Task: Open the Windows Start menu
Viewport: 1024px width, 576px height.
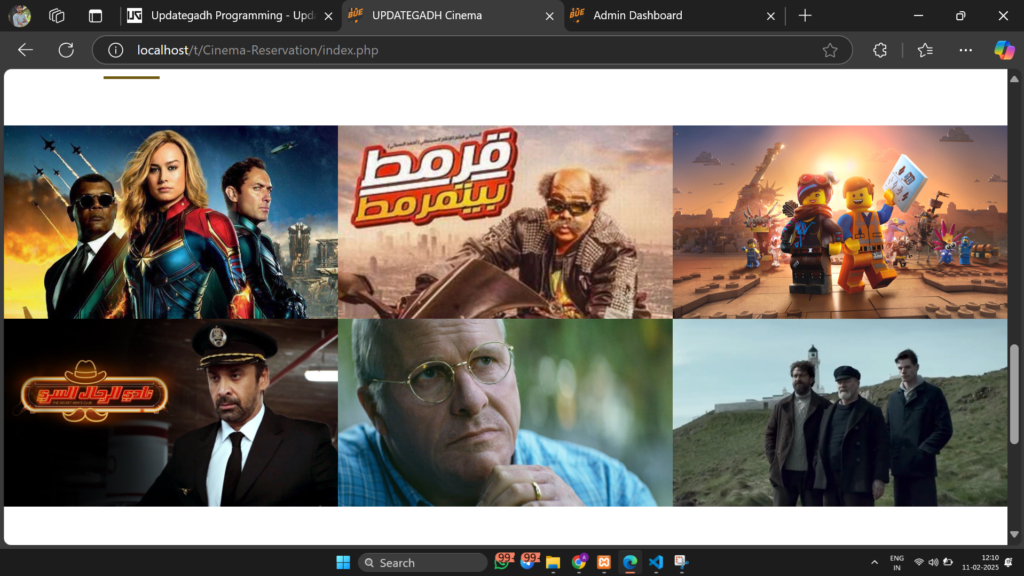Action: (343, 562)
